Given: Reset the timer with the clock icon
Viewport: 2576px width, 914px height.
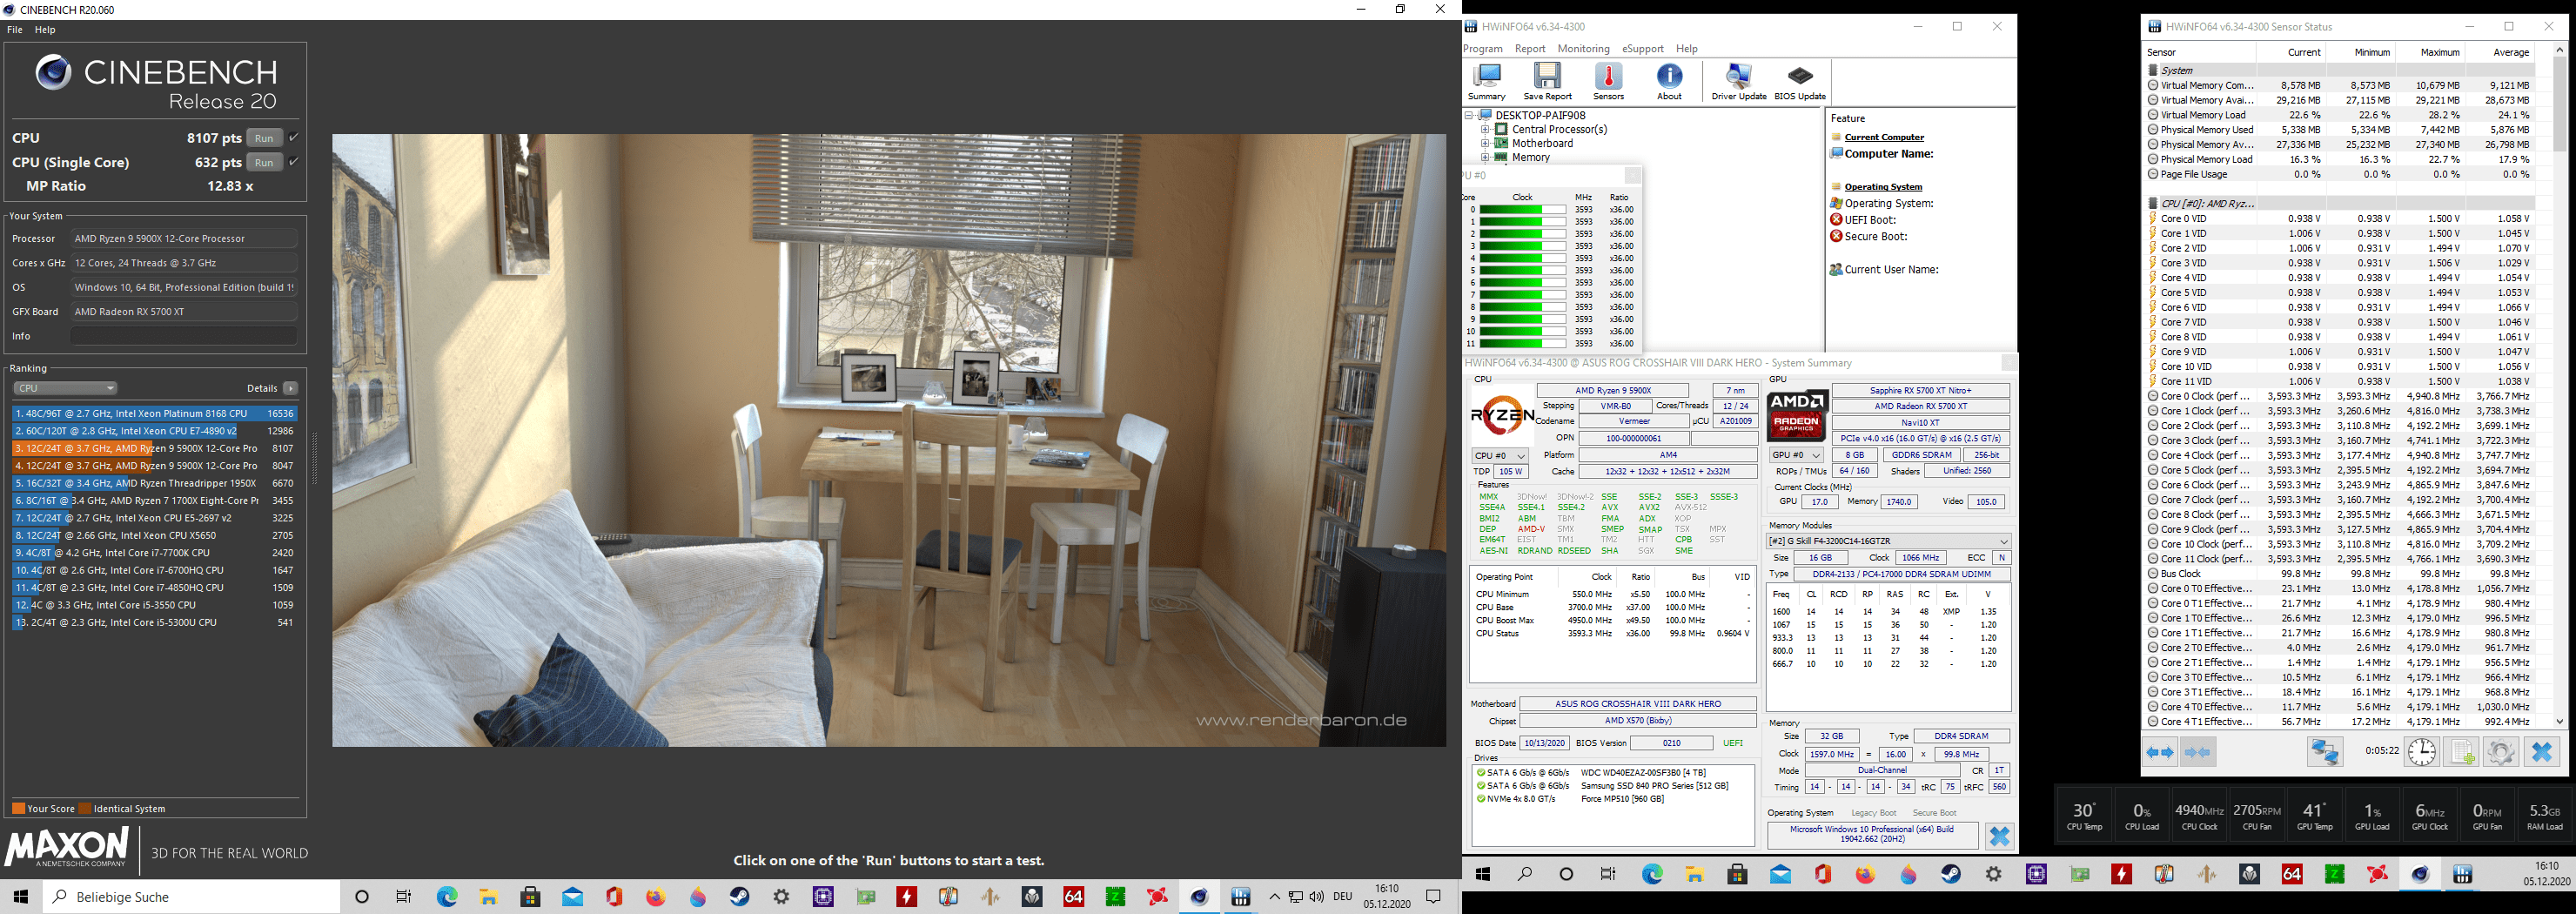Looking at the screenshot, I should tap(2421, 752).
